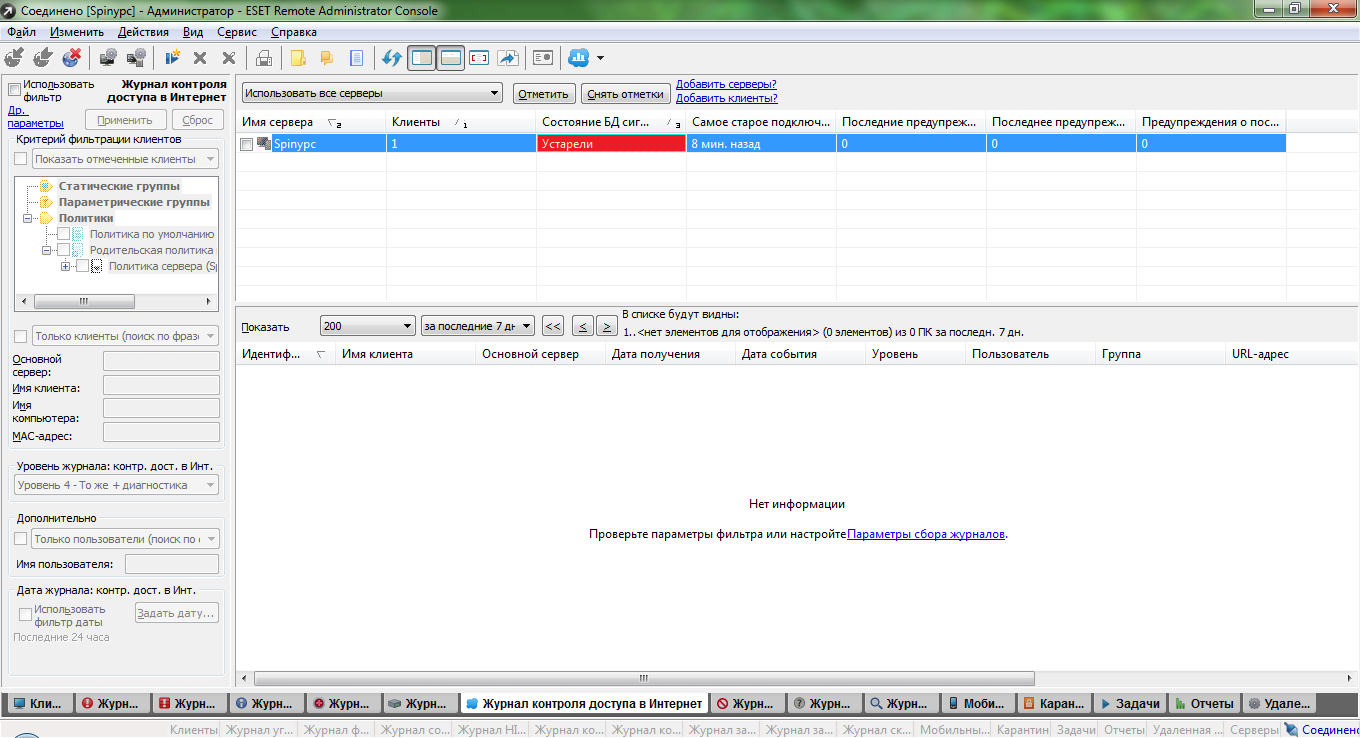Click the Статические группы folder icon

(x=45, y=186)
